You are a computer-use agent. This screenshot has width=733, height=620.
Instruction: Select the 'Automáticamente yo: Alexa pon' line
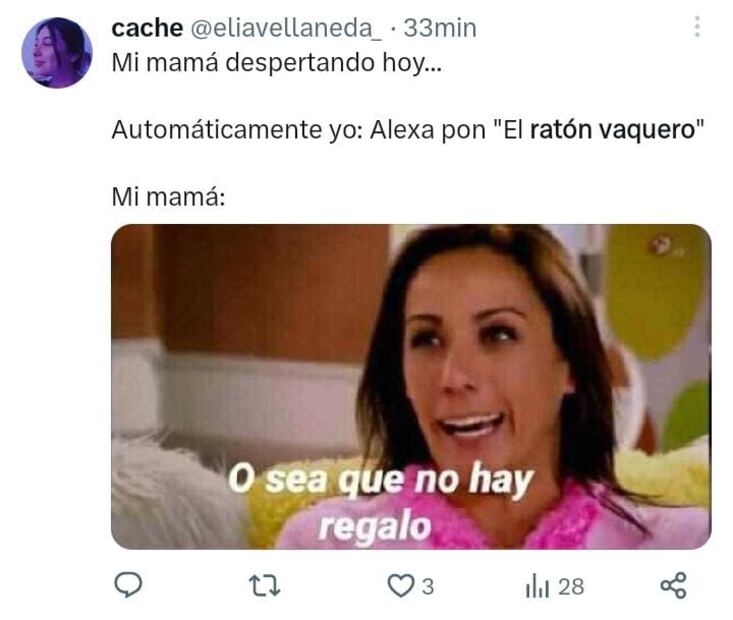(x=298, y=130)
